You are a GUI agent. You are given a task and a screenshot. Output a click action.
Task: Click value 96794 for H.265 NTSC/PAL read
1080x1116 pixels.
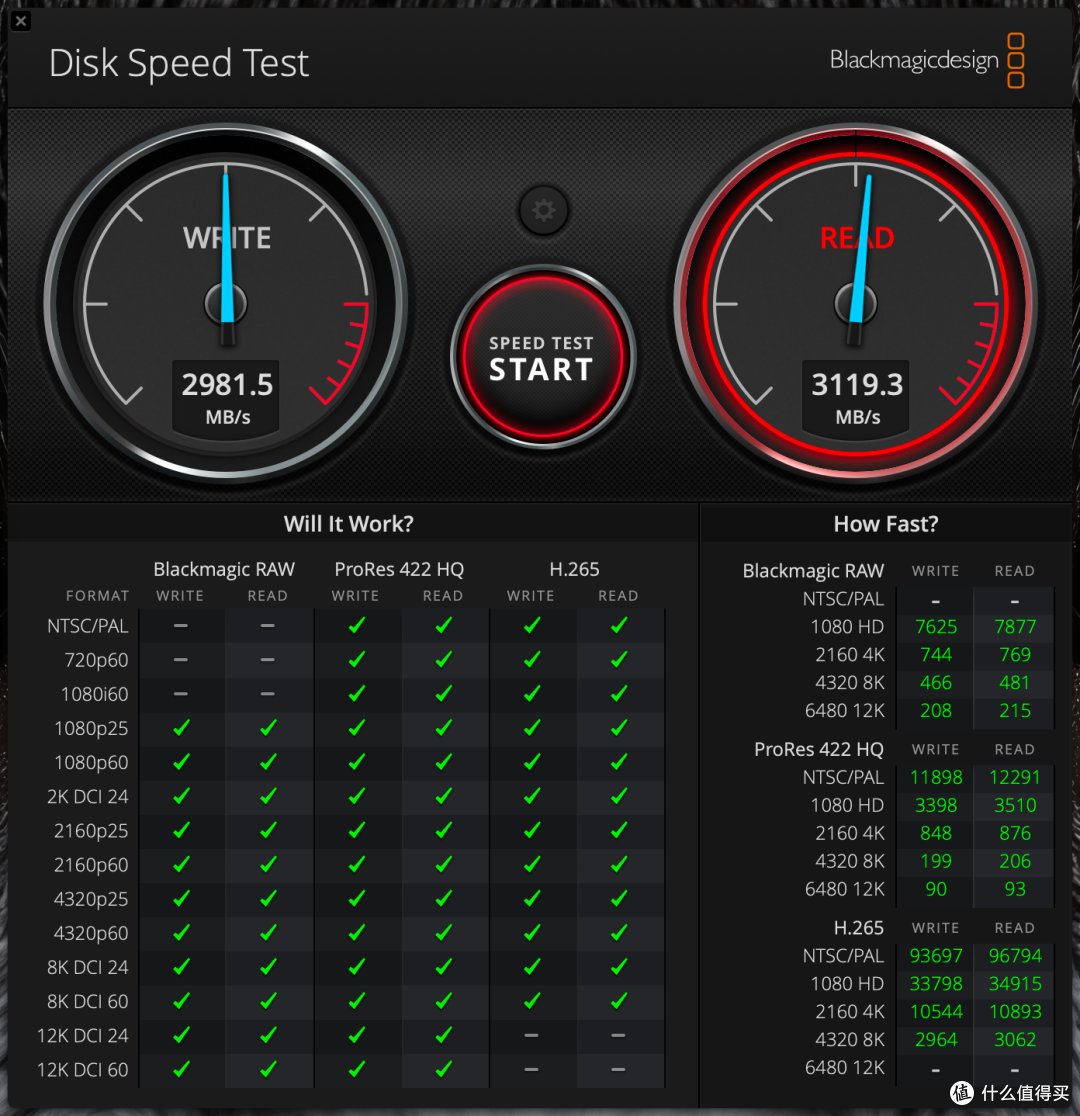click(1015, 956)
